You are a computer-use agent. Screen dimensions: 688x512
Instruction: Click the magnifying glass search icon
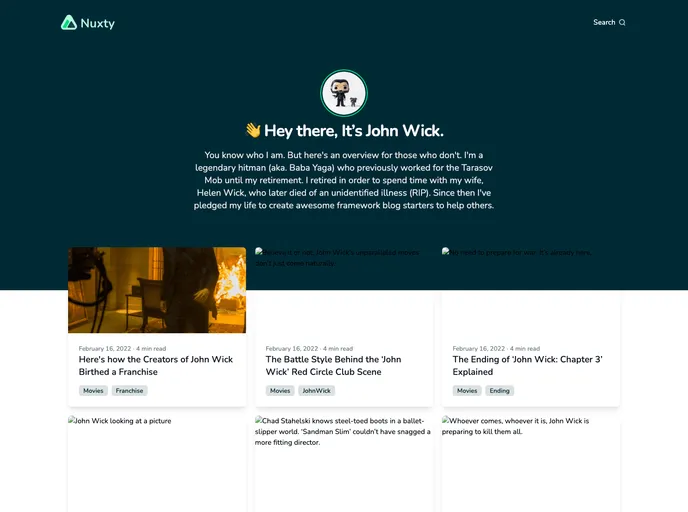pos(622,22)
